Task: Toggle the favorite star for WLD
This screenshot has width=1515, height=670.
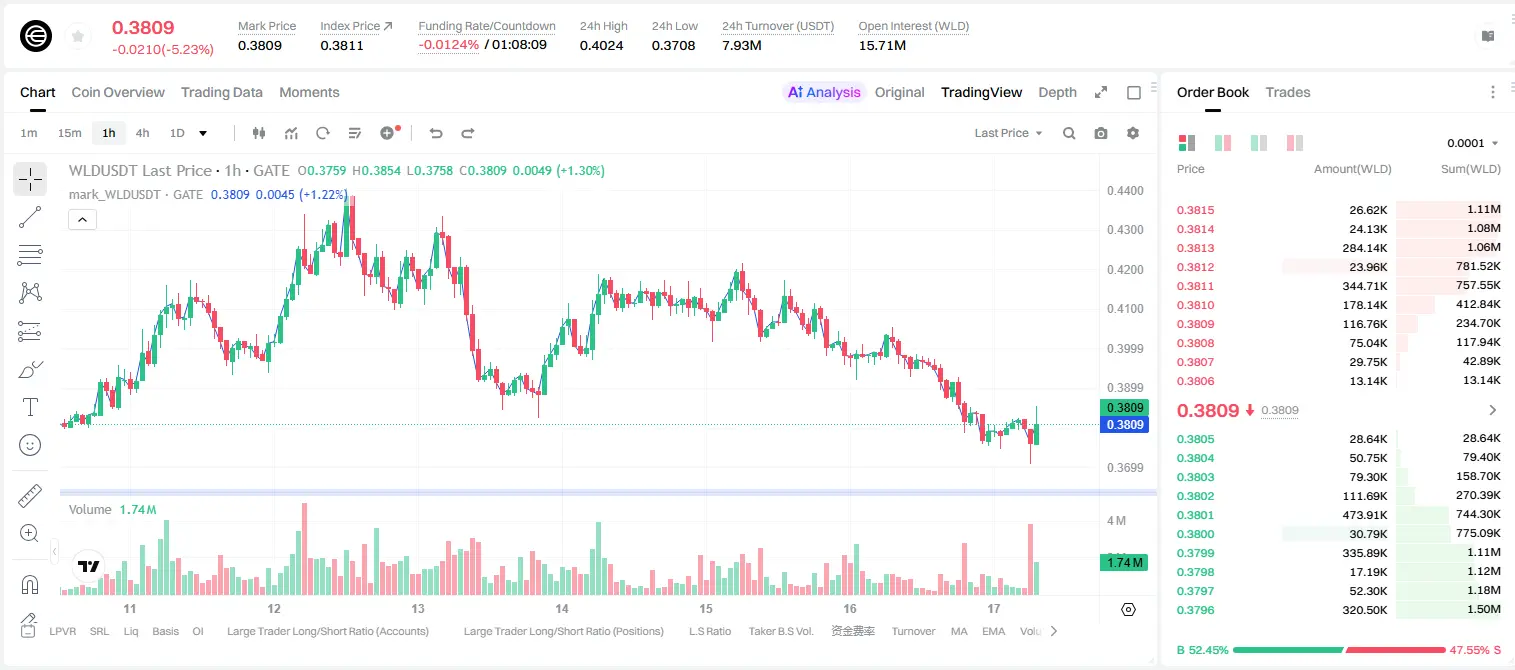Action: click(78, 36)
